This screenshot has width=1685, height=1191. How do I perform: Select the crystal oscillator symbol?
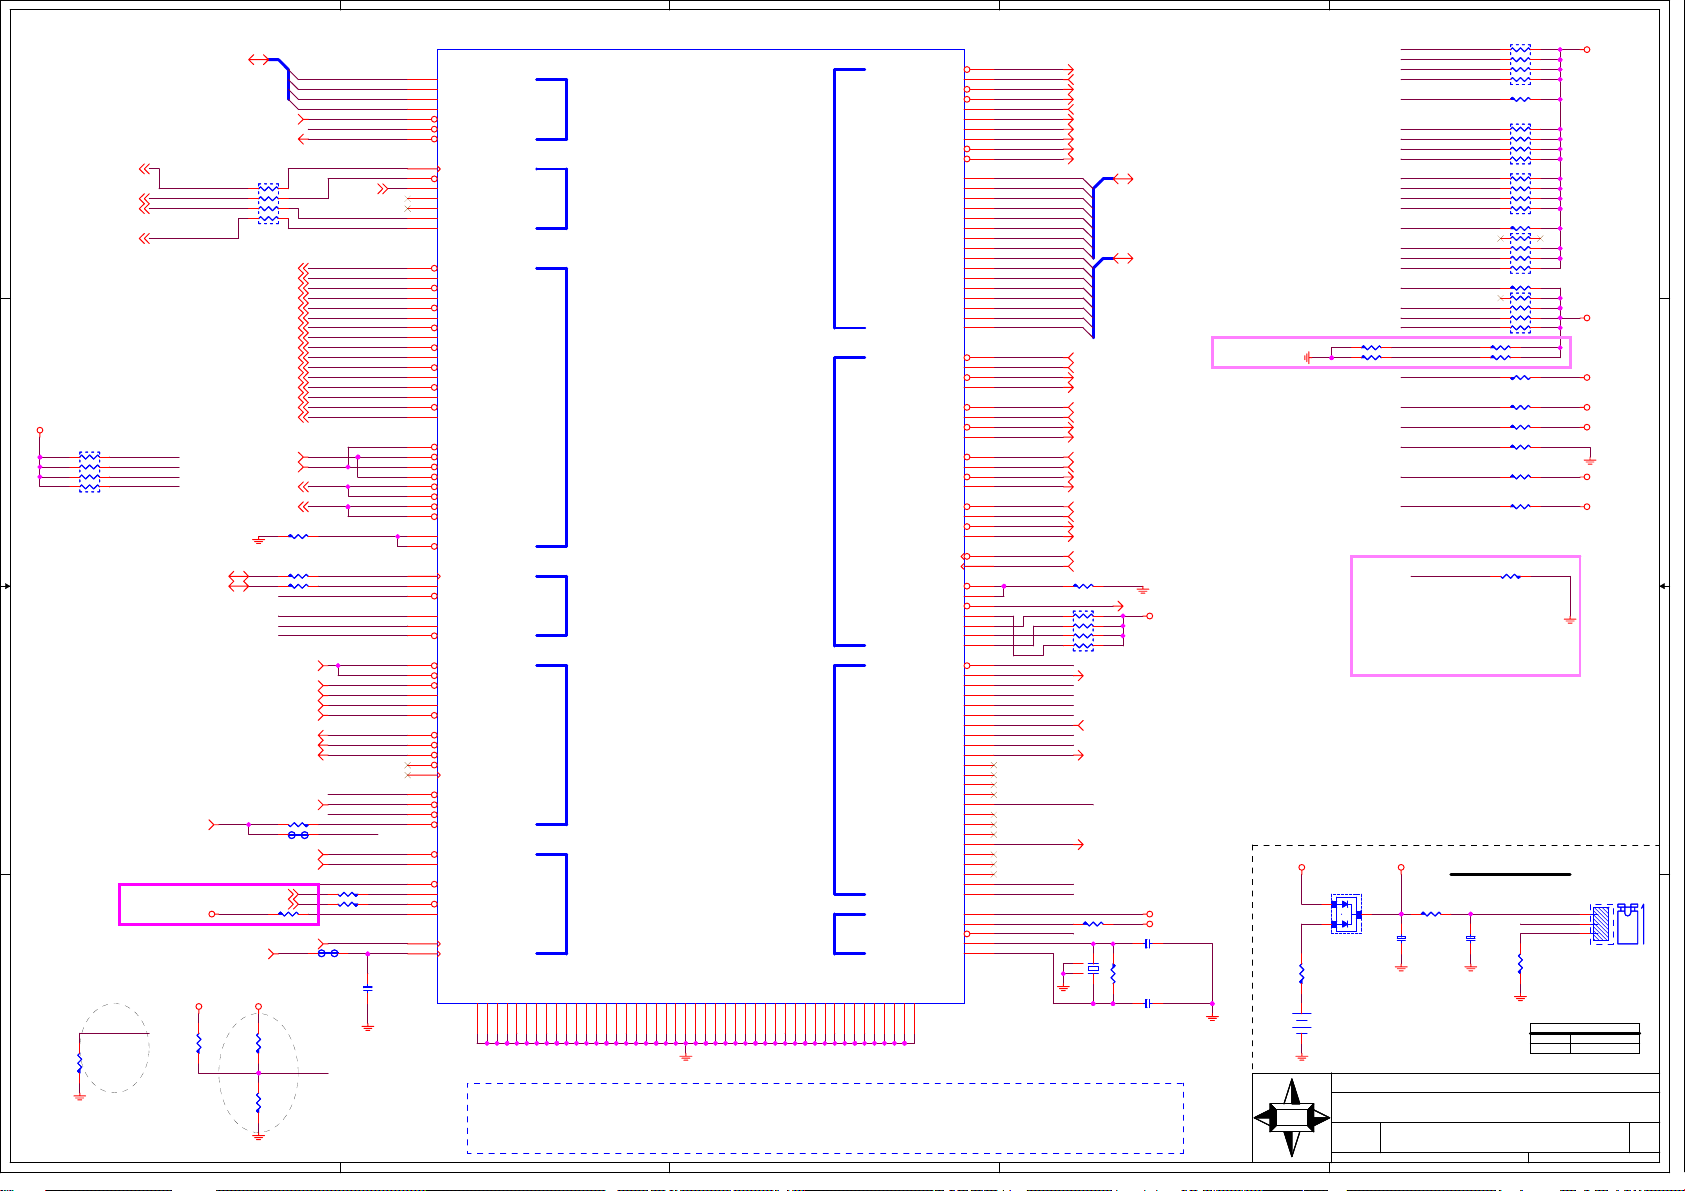[x=1093, y=969]
